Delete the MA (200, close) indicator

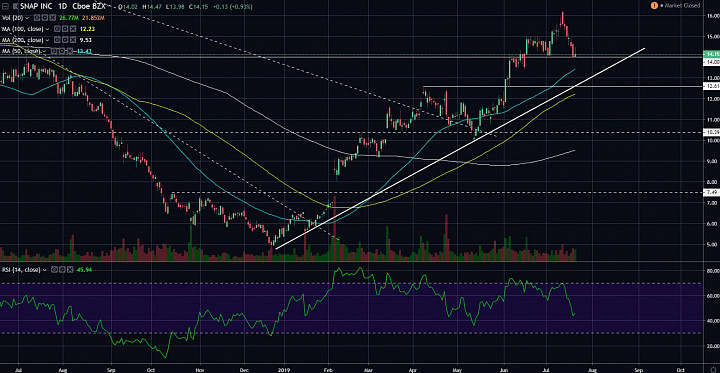(73, 40)
